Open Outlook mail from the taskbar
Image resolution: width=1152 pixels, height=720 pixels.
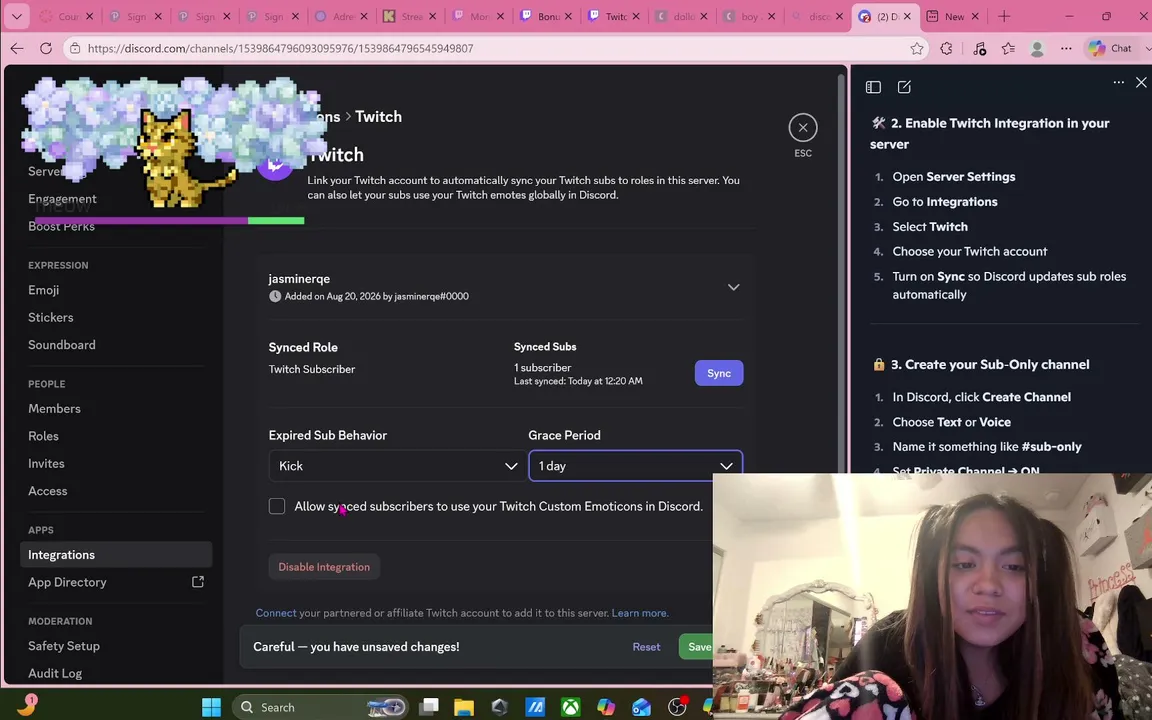641,707
